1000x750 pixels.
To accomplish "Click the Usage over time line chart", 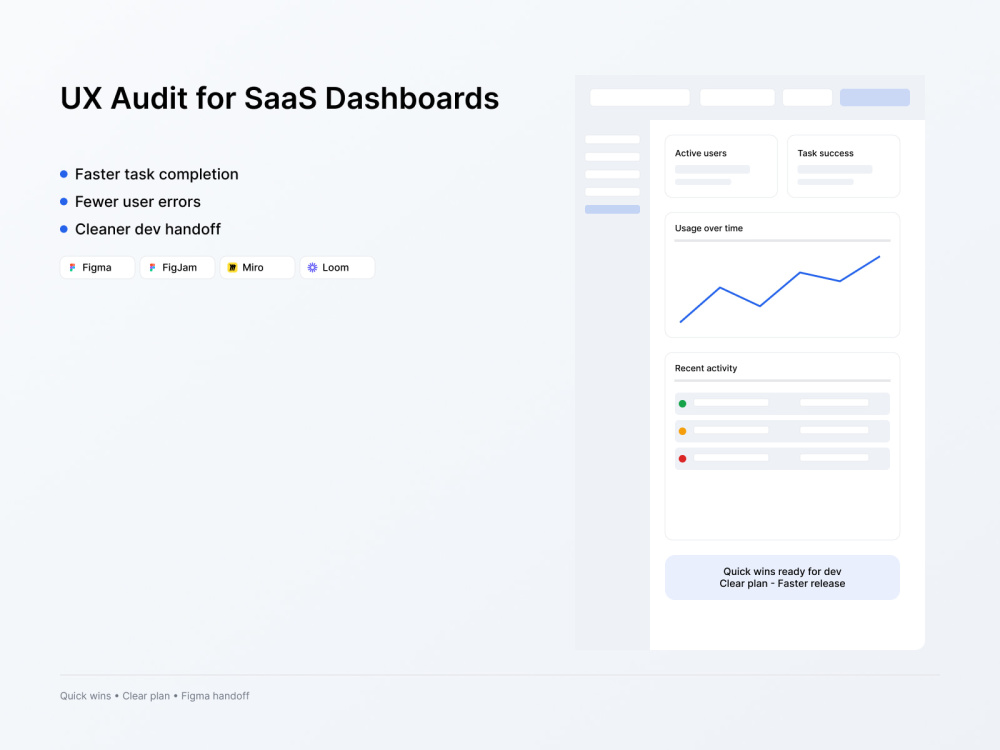I will click(780, 290).
